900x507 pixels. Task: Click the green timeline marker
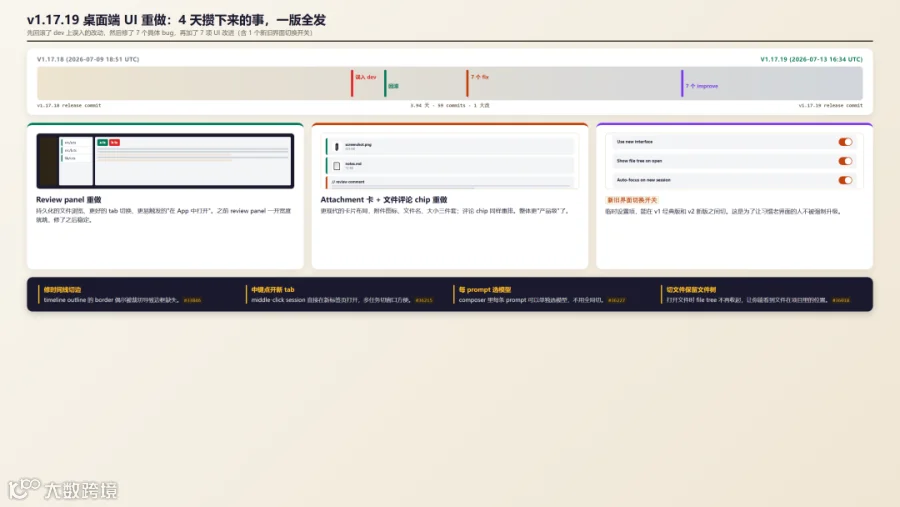(x=385, y=83)
